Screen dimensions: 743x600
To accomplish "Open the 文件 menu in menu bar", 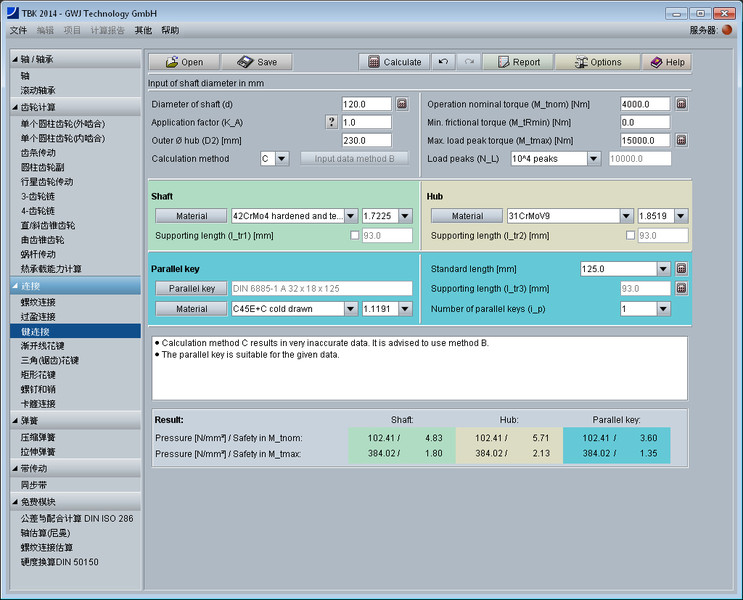I will (x=18, y=31).
